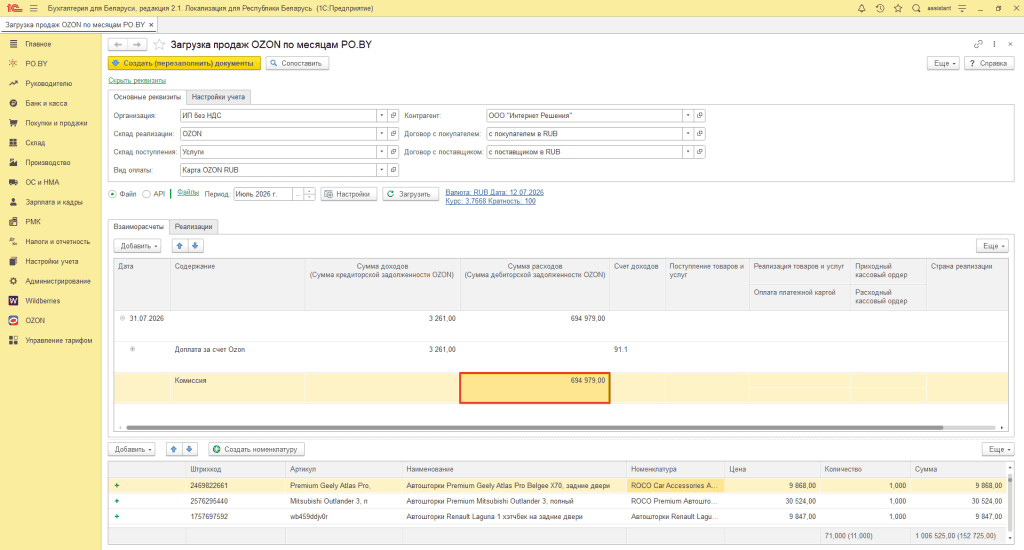The image size is (1024, 550).
Task: Select the Комиссия row text
Action: coord(190,380)
